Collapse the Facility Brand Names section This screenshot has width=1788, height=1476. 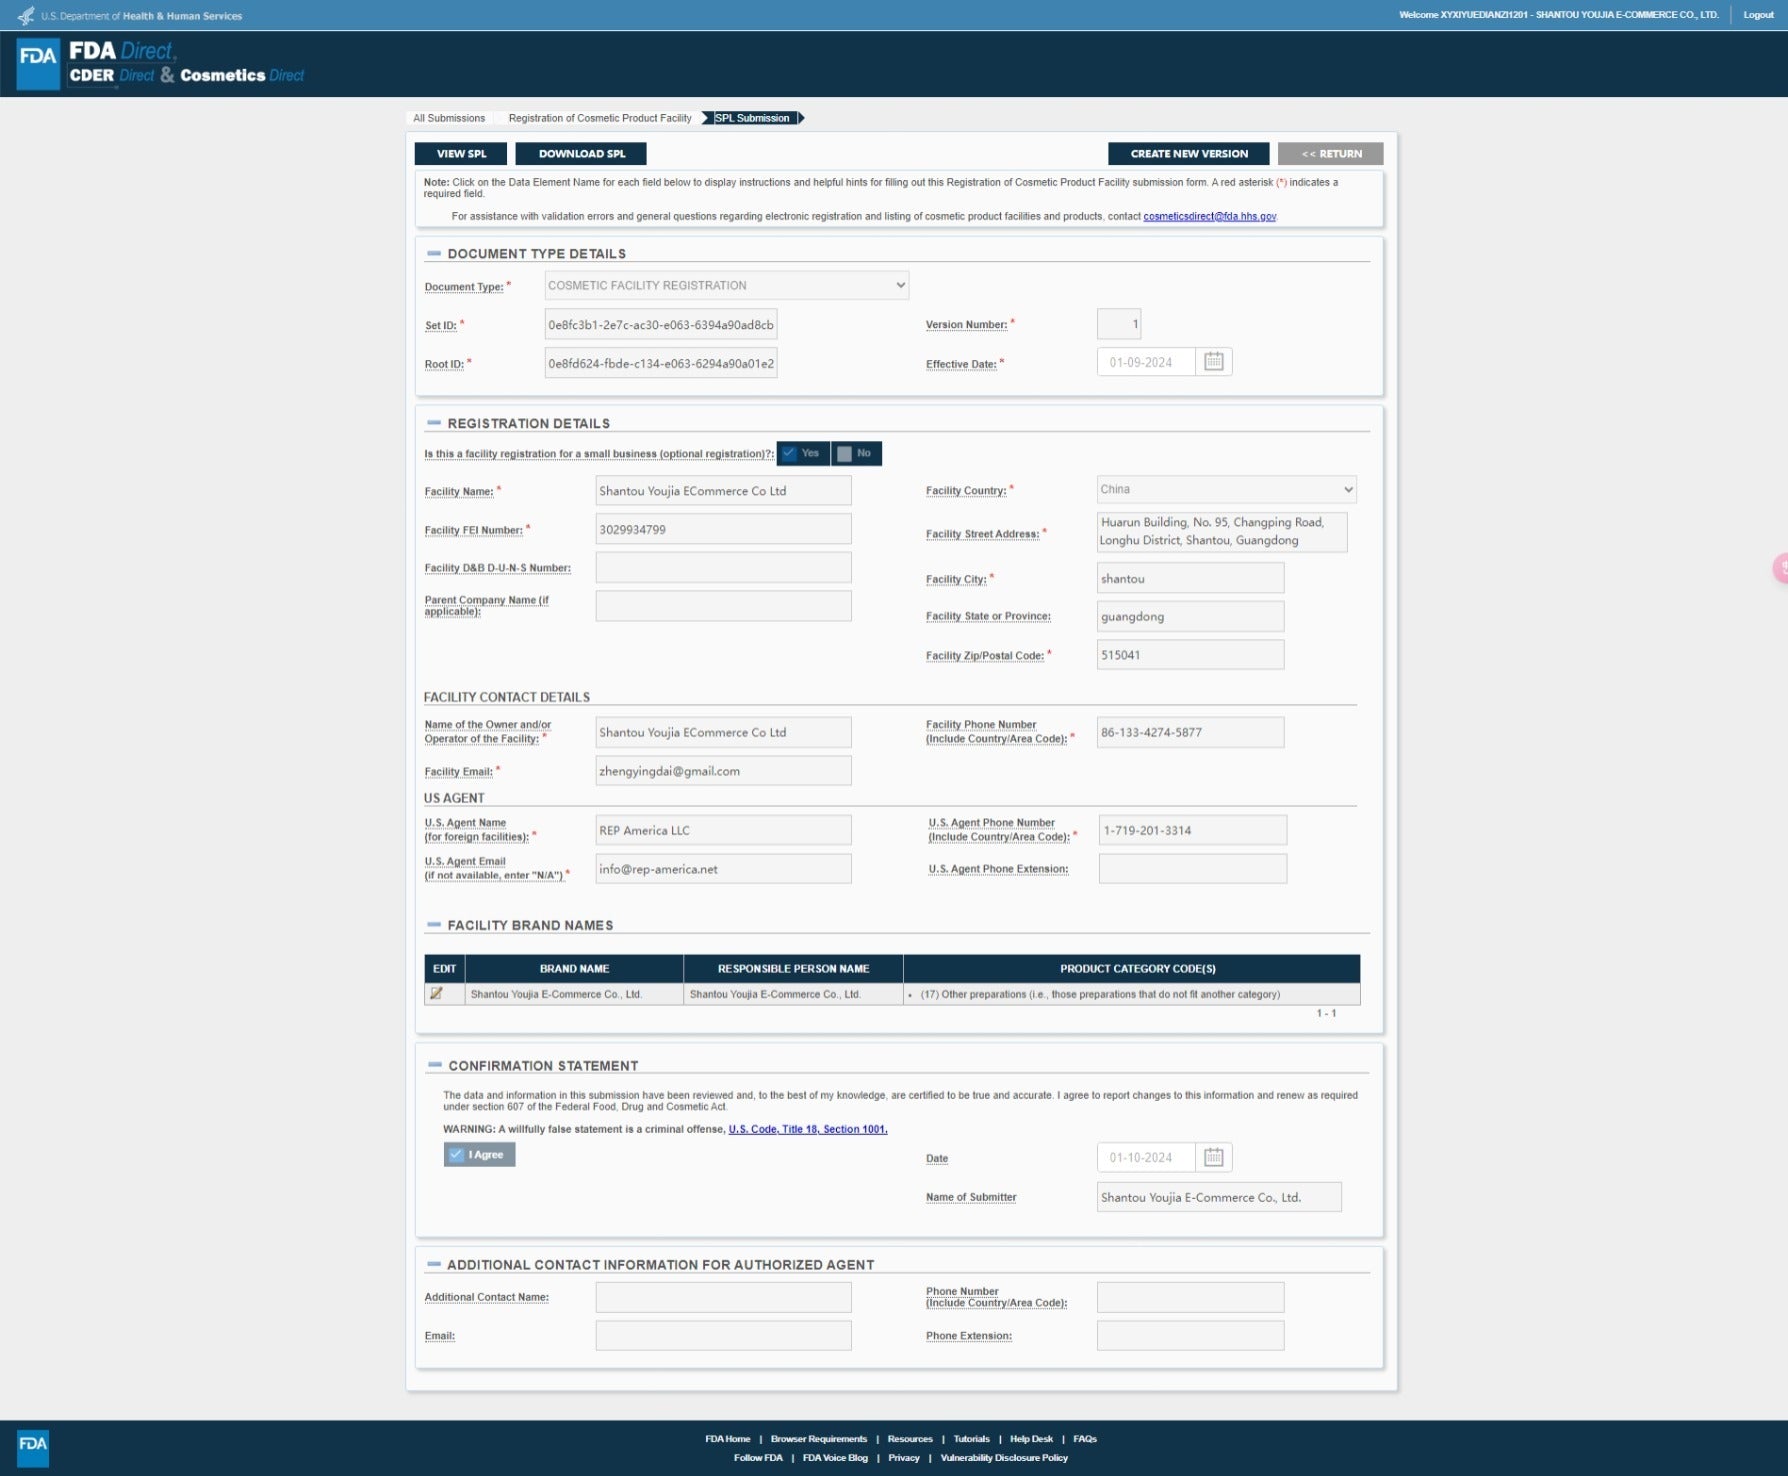click(x=434, y=925)
